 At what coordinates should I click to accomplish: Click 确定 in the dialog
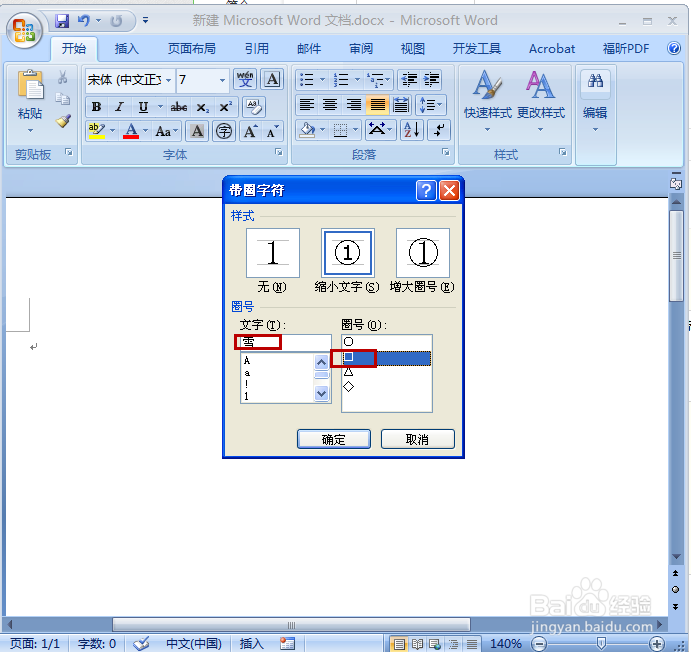tap(334, 439)
